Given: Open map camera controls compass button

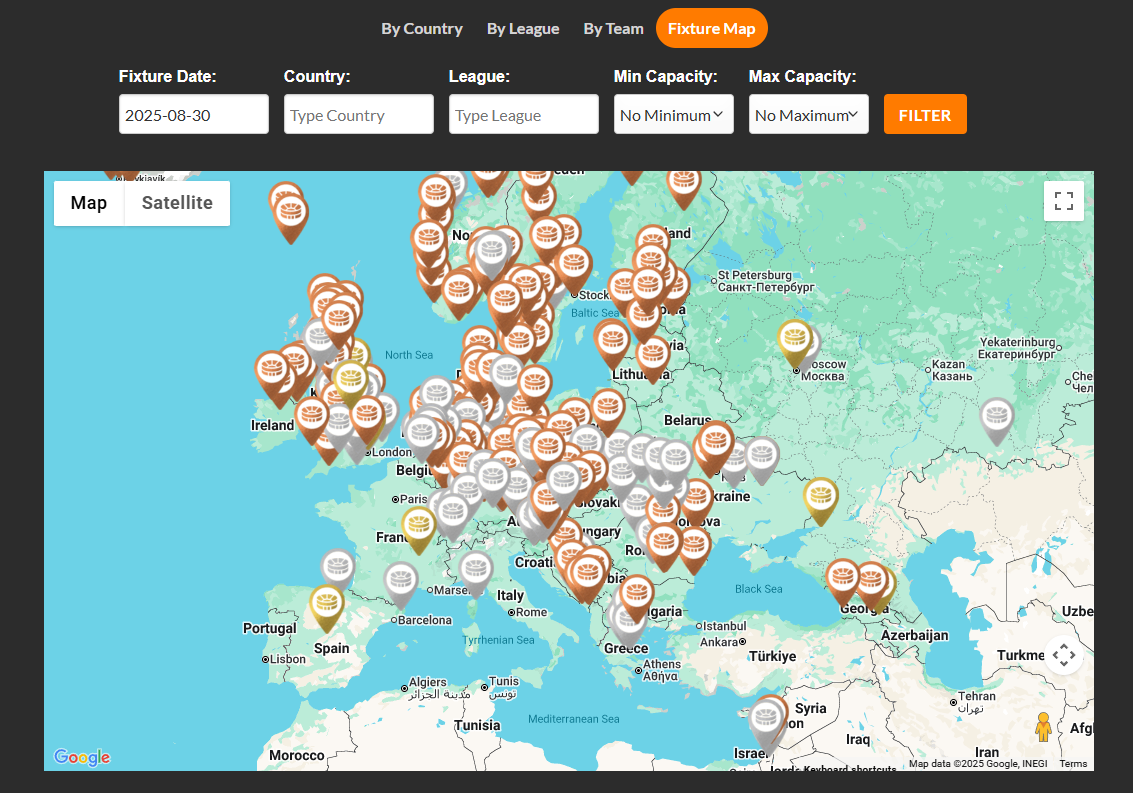Looking at the screenshot, I should click(1063, 656).
